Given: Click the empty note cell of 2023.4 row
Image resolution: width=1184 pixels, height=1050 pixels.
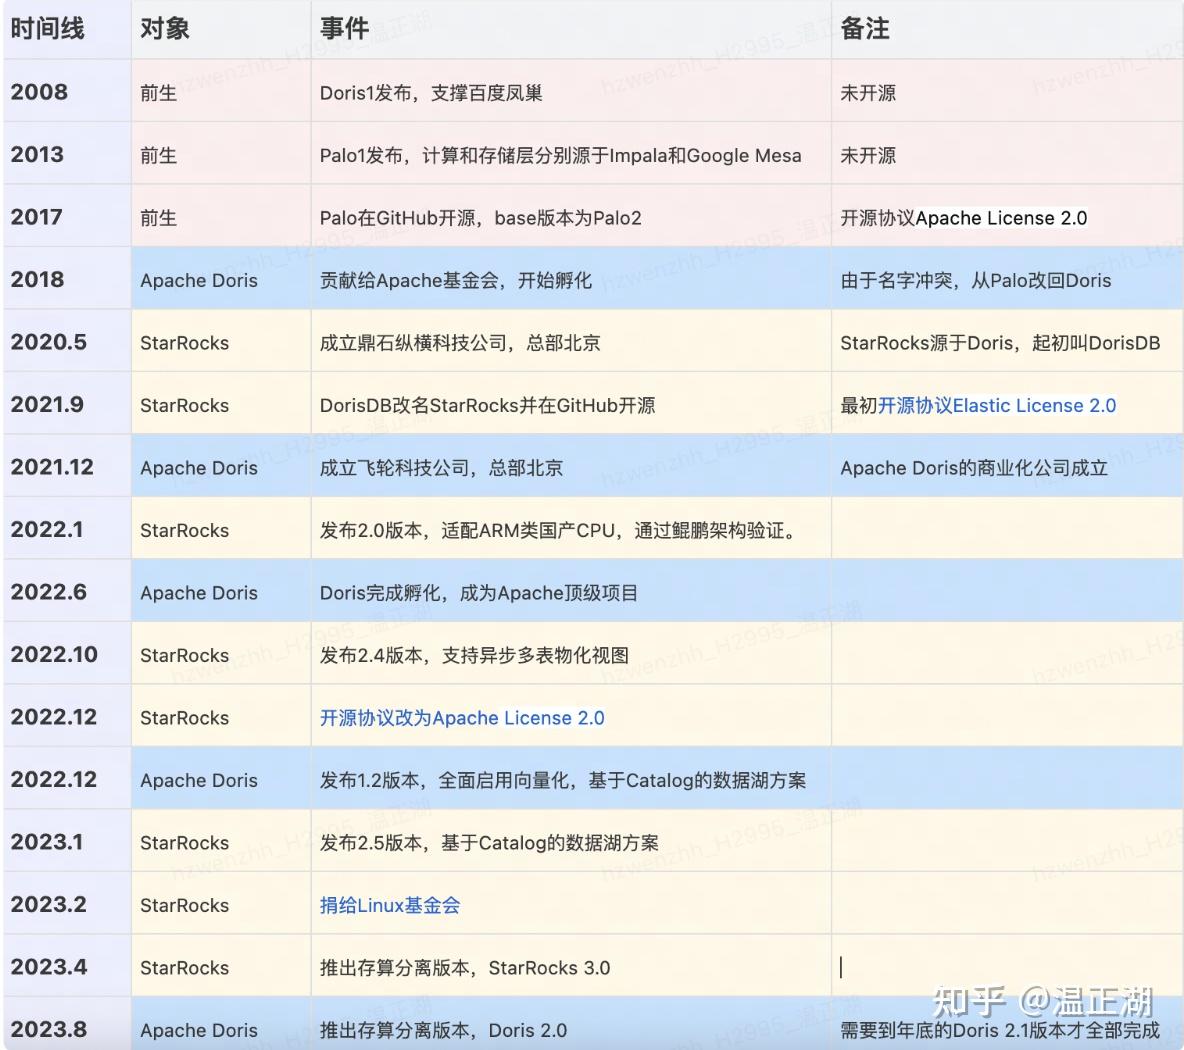Looking at the screenshot, I should pos(1007,967).
